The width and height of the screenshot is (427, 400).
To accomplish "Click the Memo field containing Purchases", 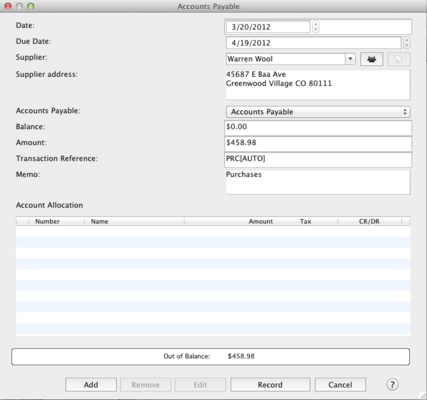I will tap(318, 182).
